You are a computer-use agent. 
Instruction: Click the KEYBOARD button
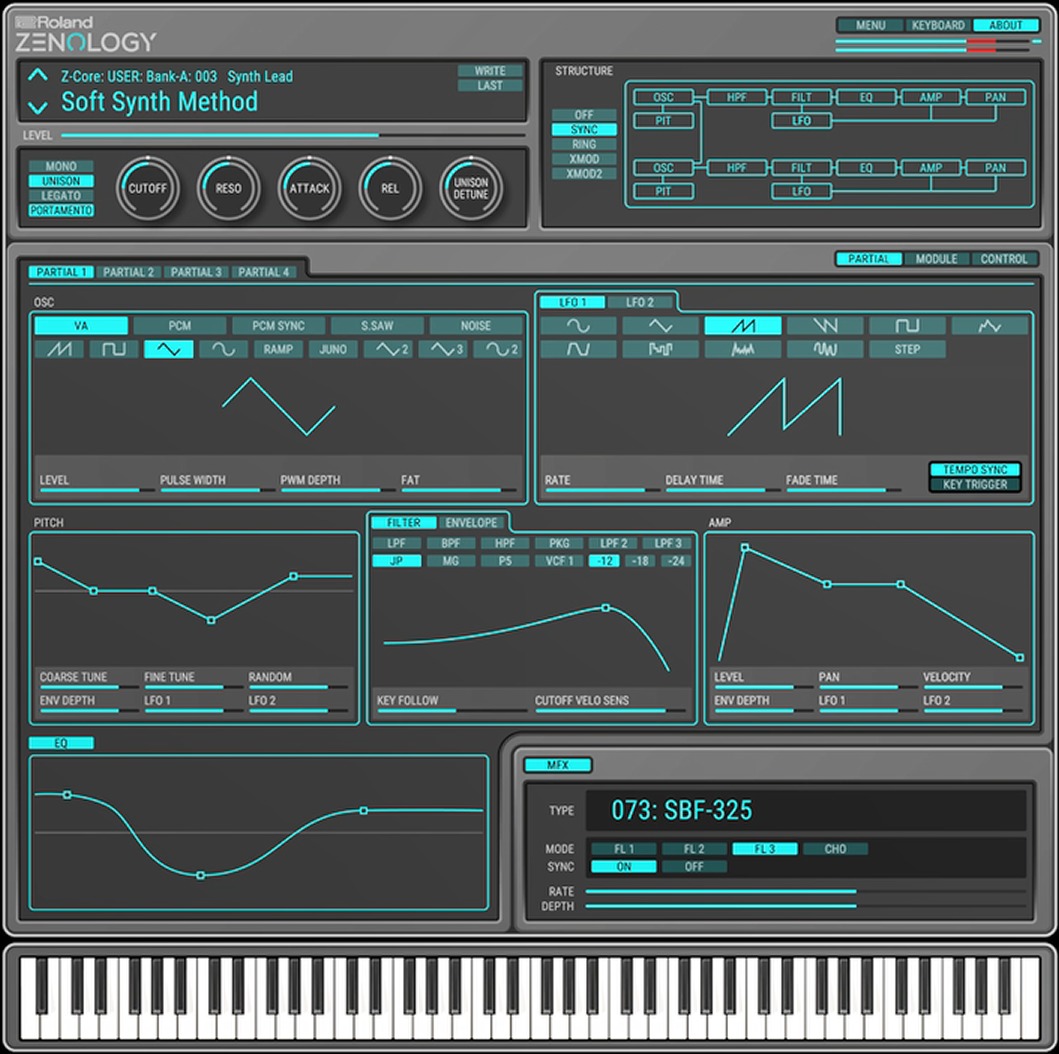pyautogui.click(x=938, y=25)
